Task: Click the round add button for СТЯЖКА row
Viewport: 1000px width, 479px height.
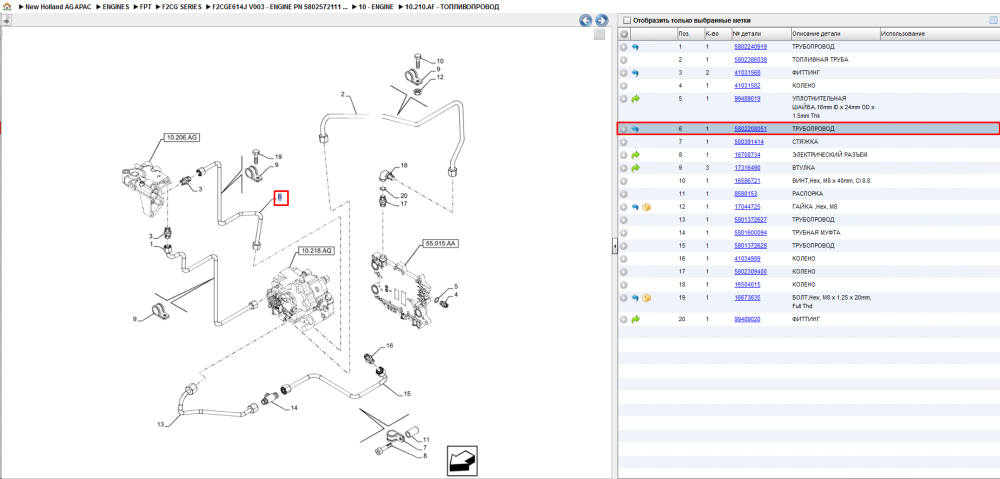Action: coord(624,142)
